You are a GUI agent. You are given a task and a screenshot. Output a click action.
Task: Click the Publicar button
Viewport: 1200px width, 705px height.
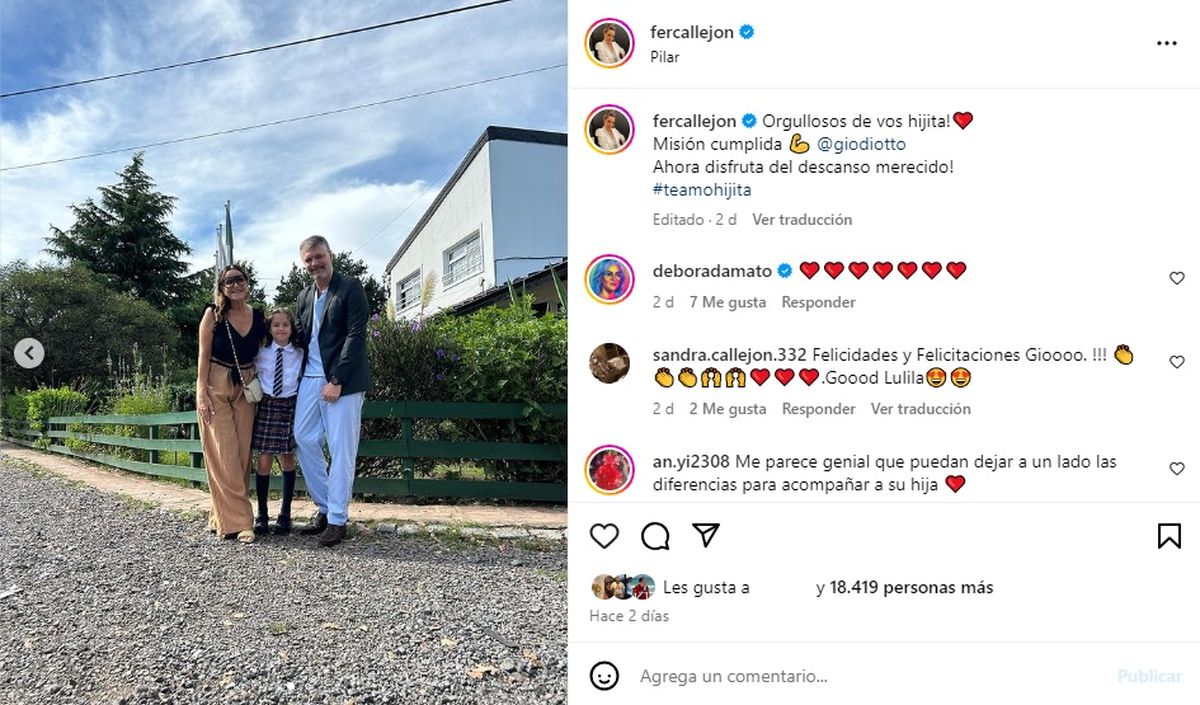coord(1150,676)
